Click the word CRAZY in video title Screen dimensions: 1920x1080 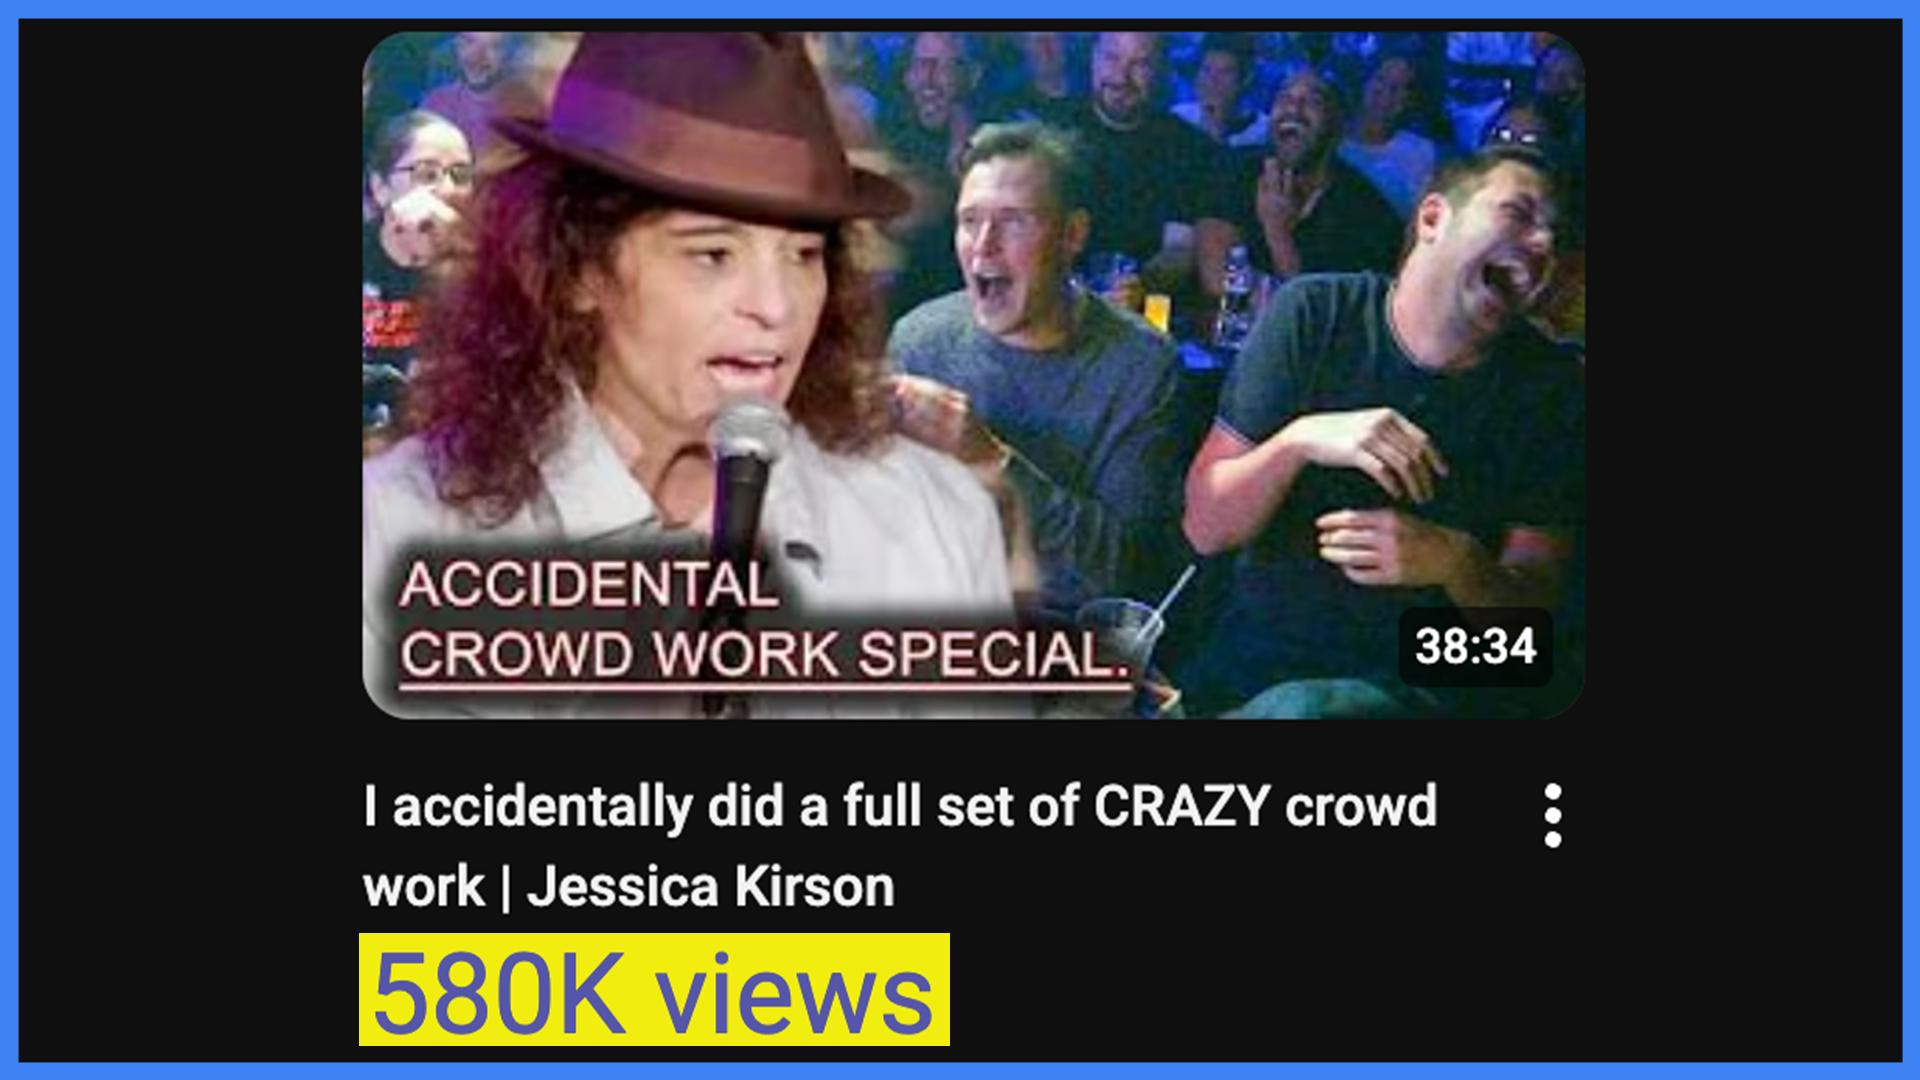1182,806
